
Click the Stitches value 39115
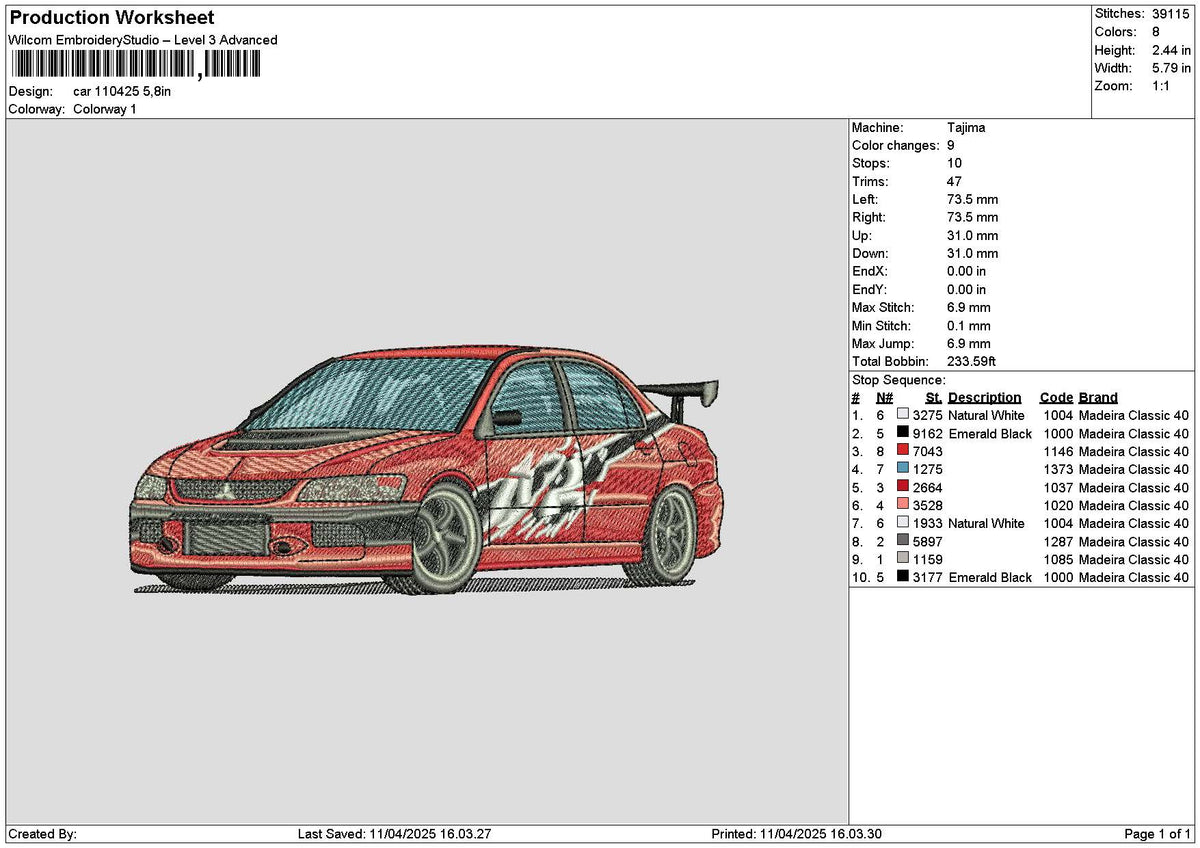(1171, 14)
